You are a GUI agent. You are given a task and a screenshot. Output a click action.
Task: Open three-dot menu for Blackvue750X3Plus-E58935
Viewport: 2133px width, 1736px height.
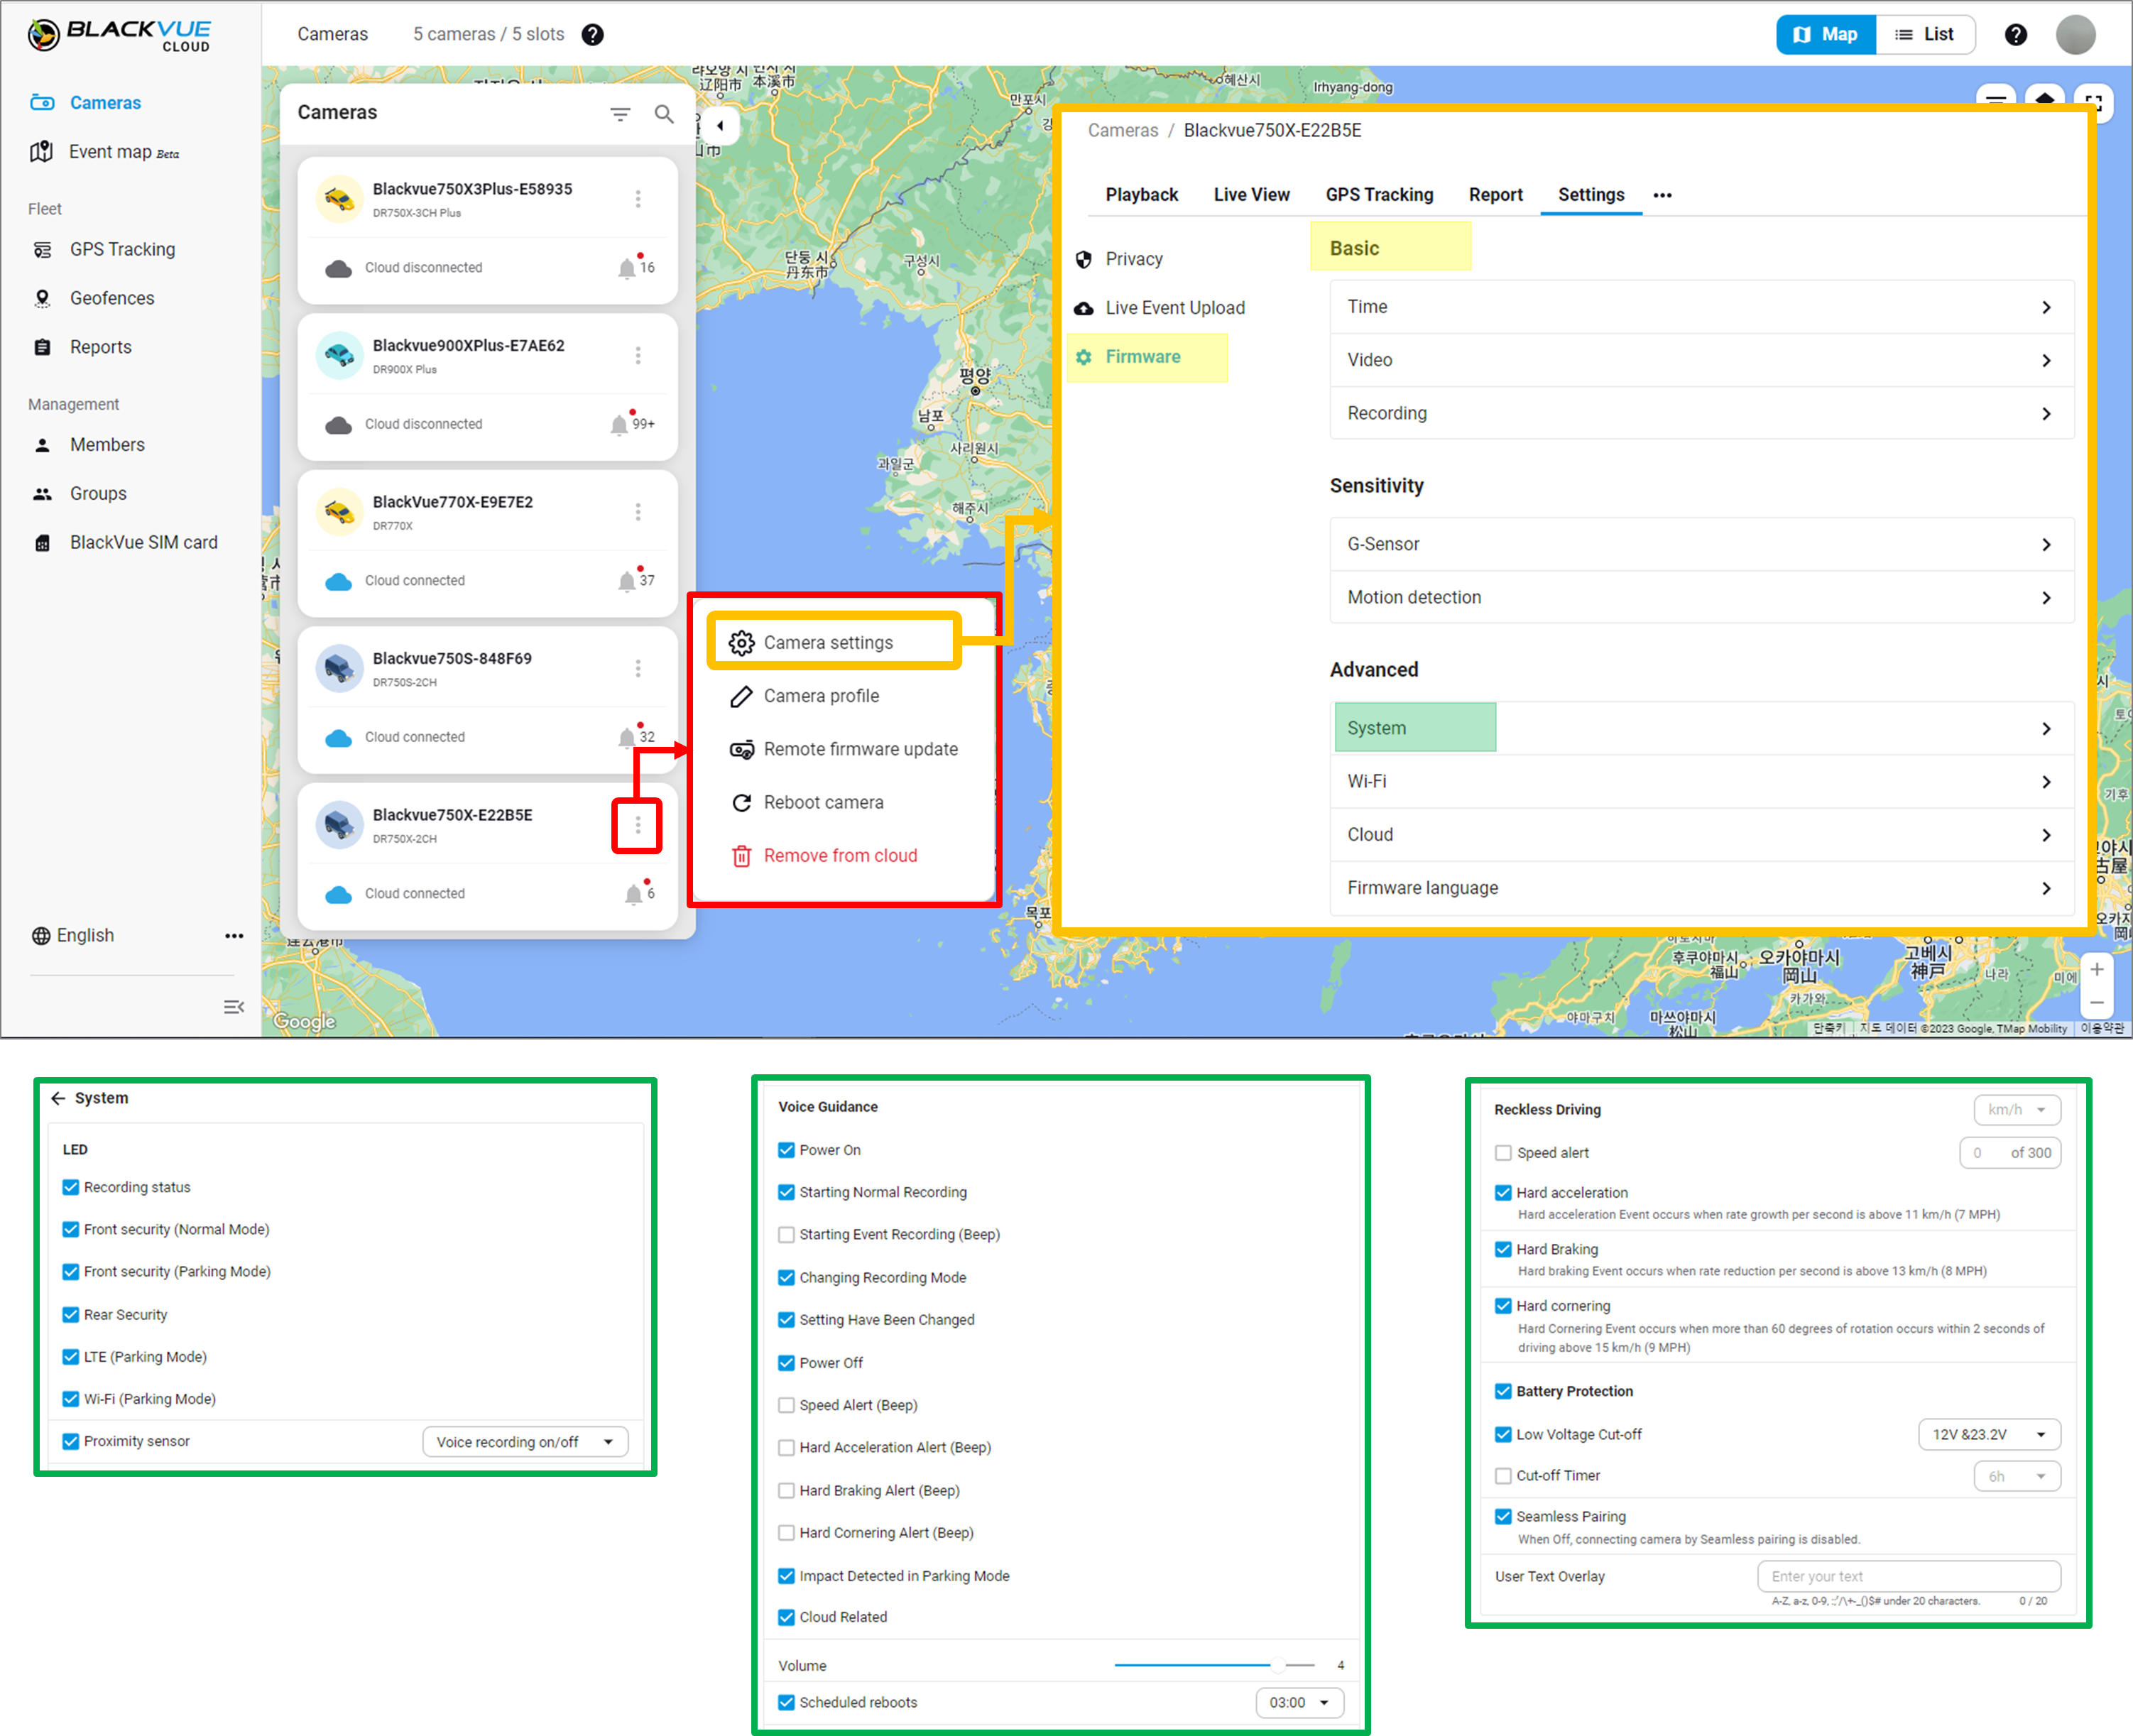click(638, 199)
